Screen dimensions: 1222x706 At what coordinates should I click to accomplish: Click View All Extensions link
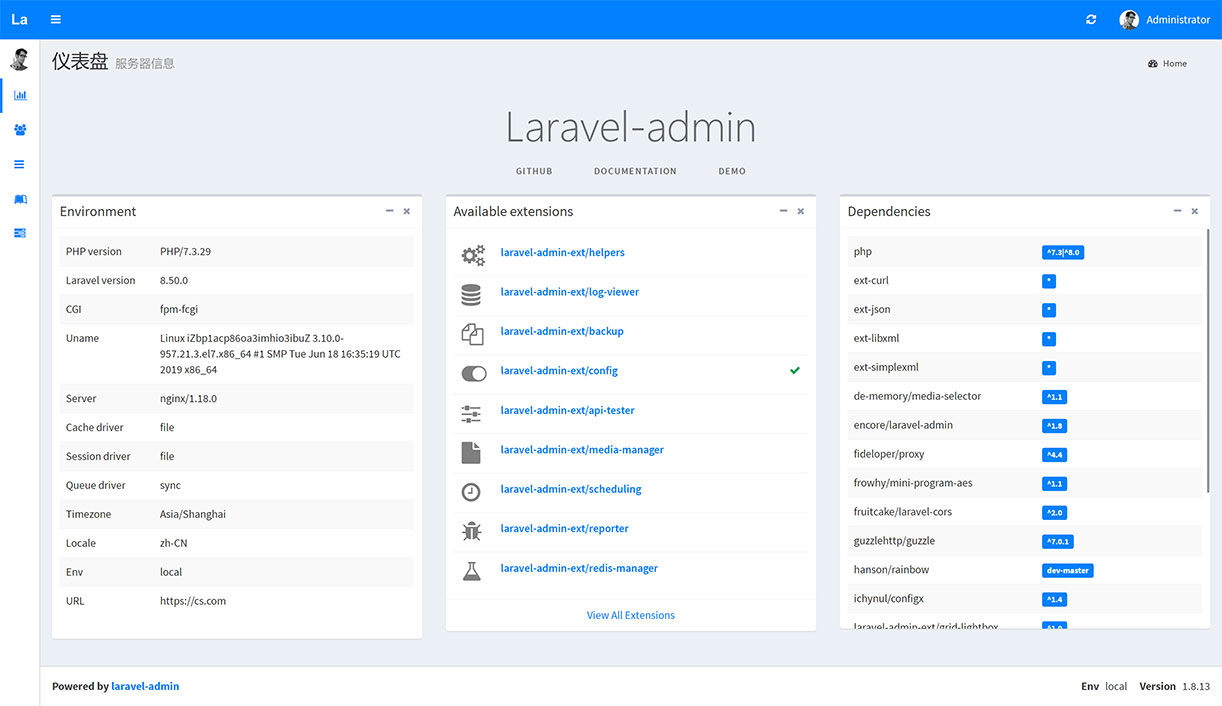click(630, 615)
